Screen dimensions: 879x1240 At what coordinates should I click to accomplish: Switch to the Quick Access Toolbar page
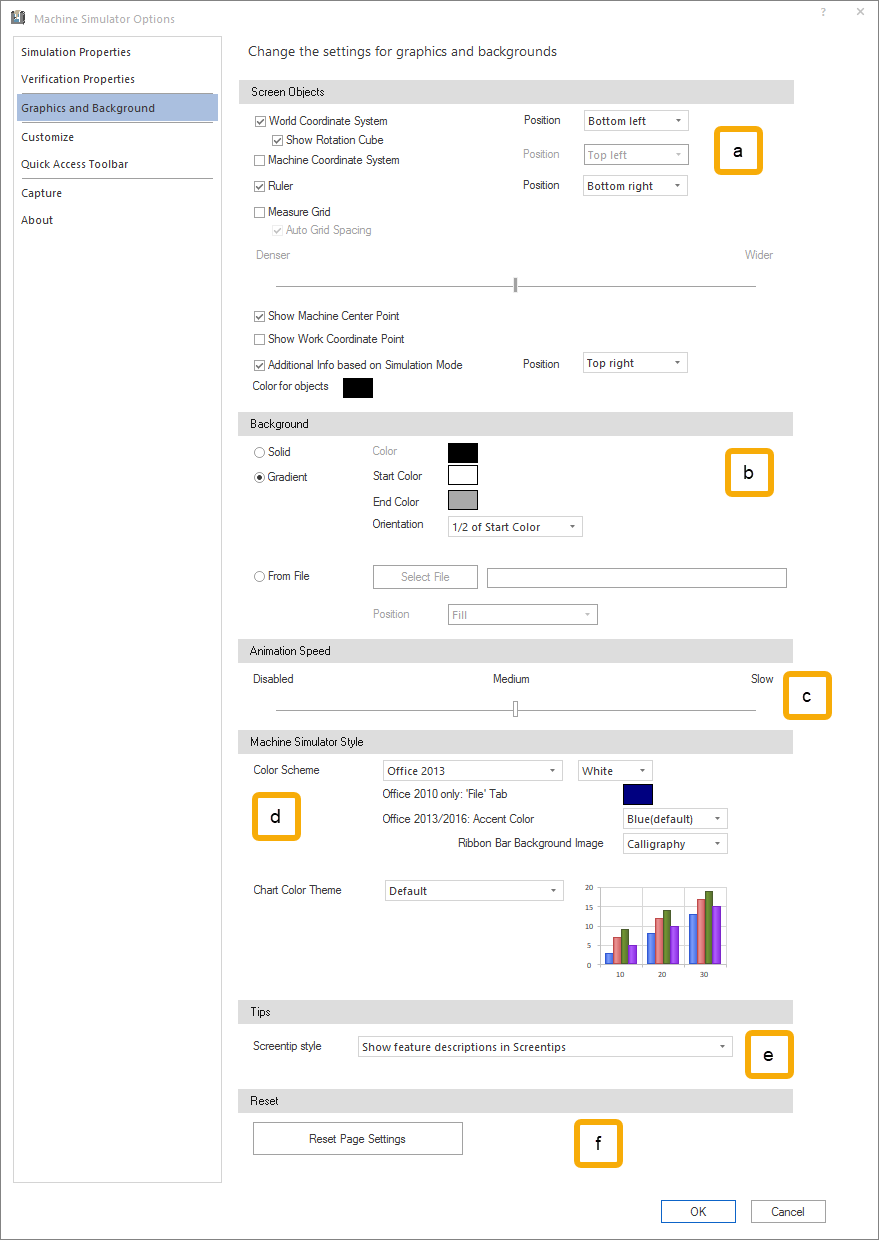tap(75, 164)
